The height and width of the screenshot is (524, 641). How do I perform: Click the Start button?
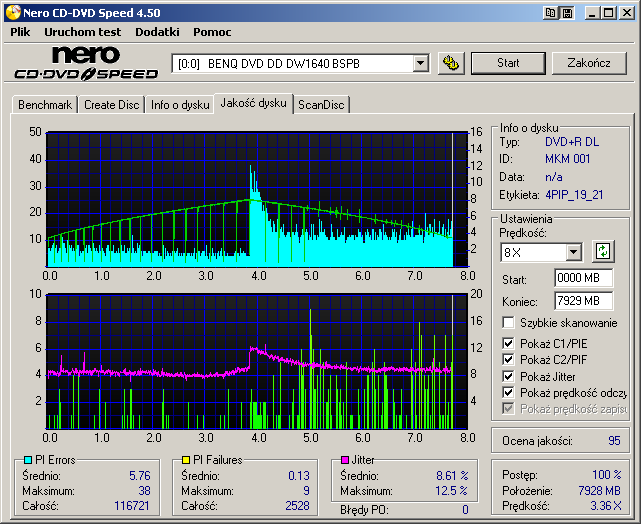click(508, 63)
